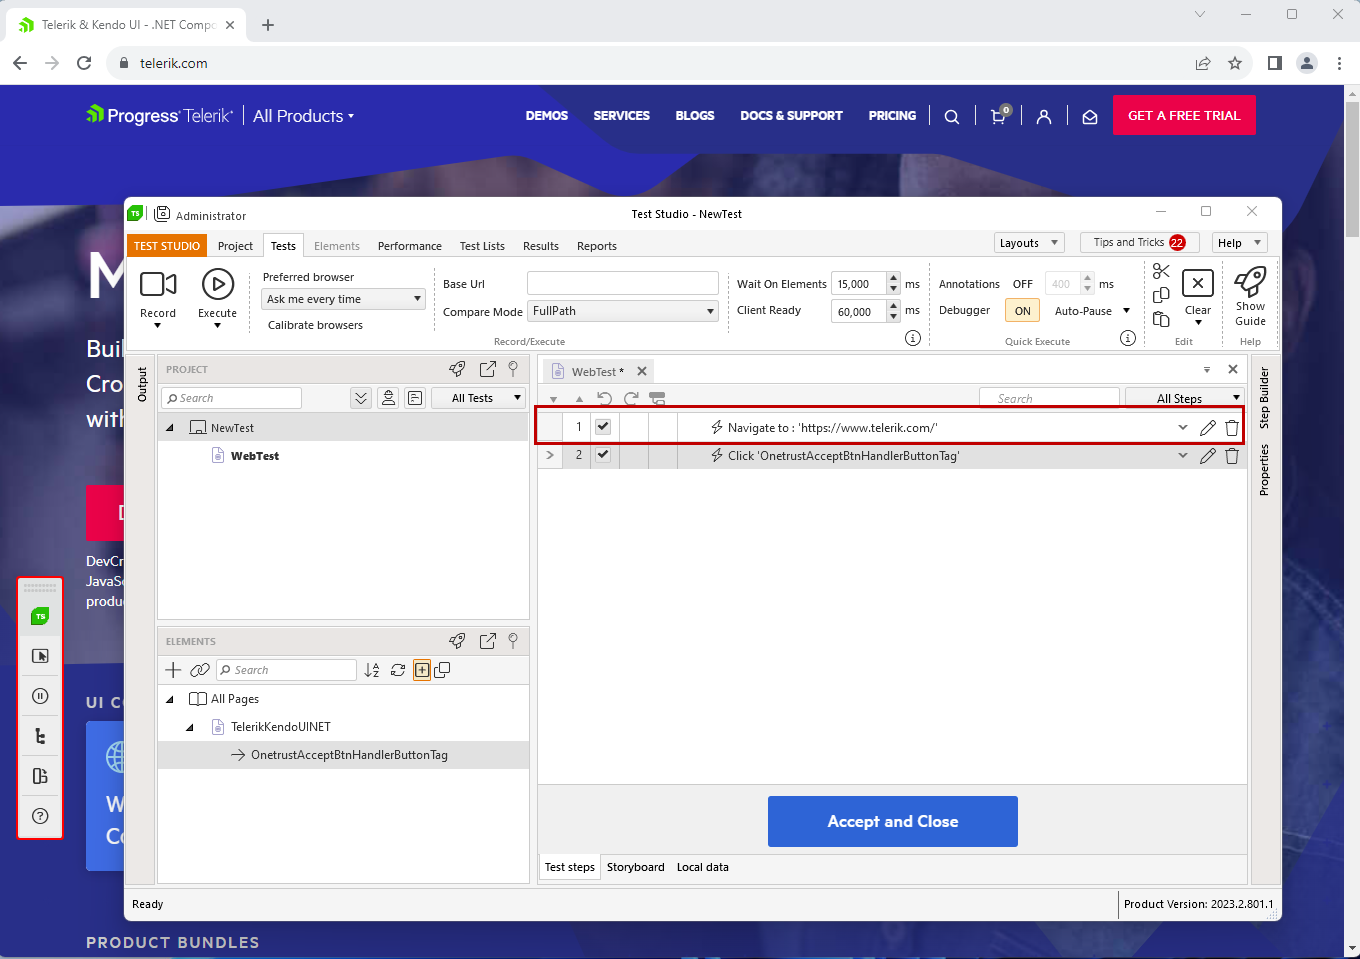Open the All Steps filter dropdown
Viewport: 1360px width, 959px height.
tap(1185, 398)
